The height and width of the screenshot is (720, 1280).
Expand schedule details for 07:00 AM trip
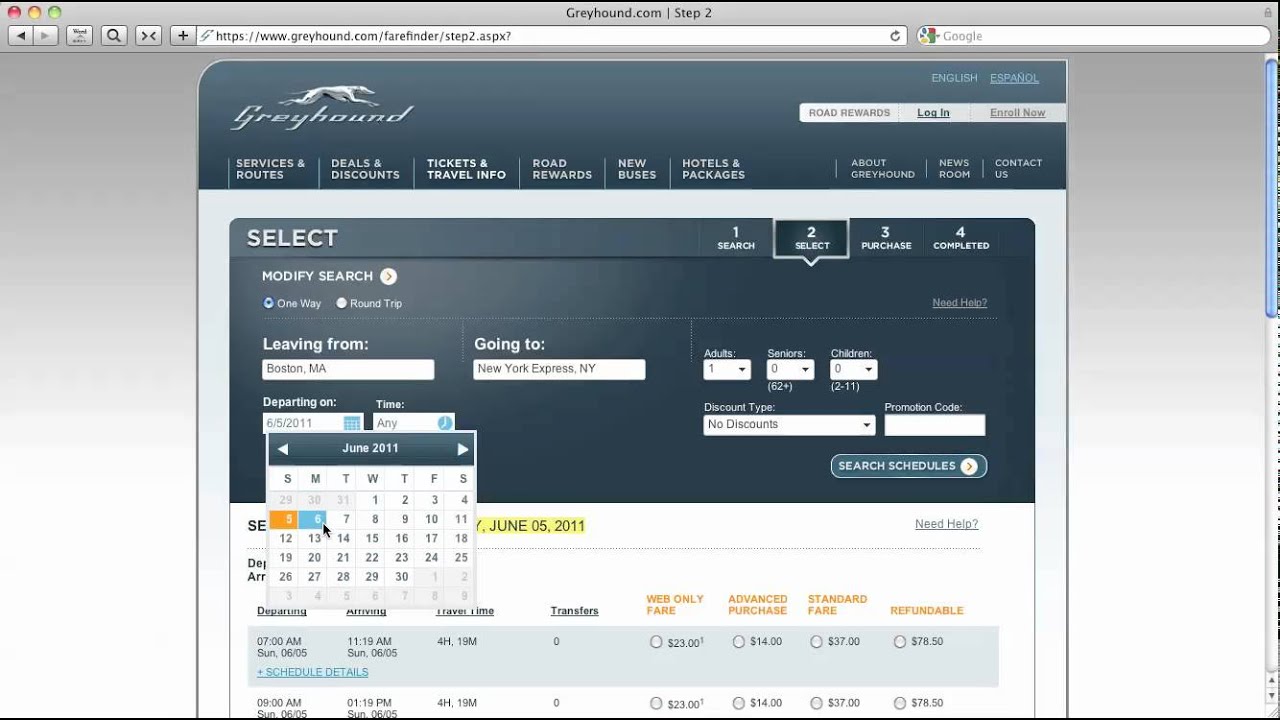coord(312,672)
